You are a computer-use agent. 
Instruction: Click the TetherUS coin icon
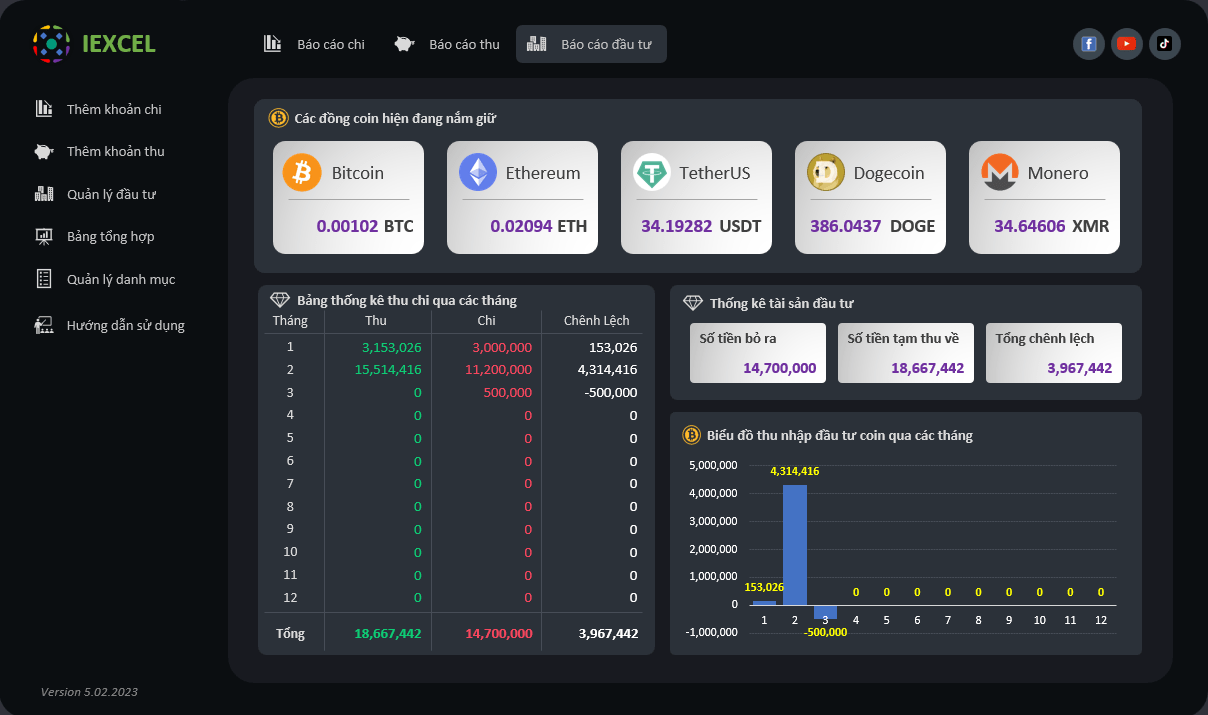pos(652,173)
